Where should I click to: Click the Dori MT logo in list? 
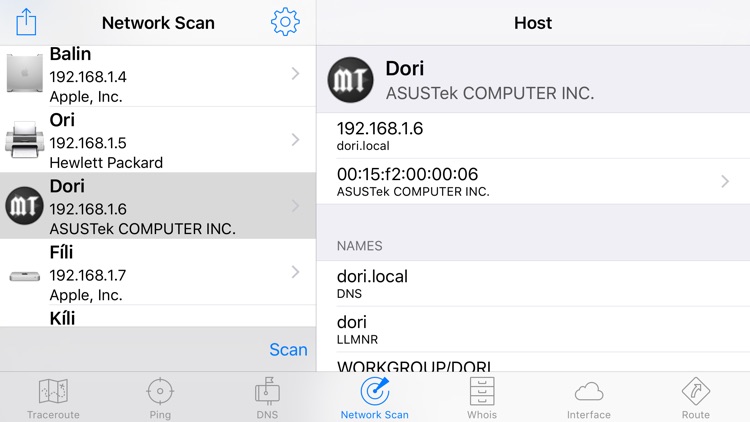coord(24,206)
